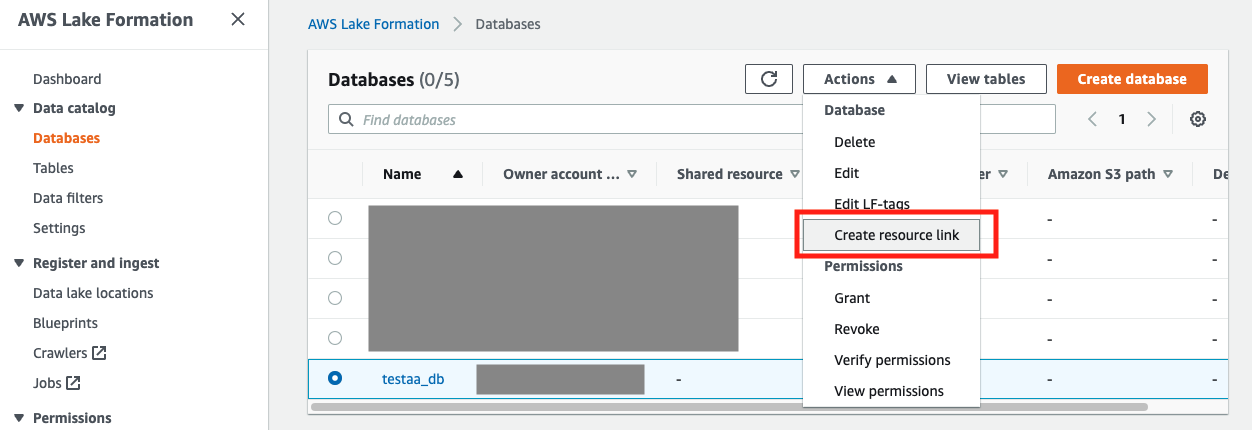
Task: Open Data lake locations in sidebar
Action: click(93, 293)
